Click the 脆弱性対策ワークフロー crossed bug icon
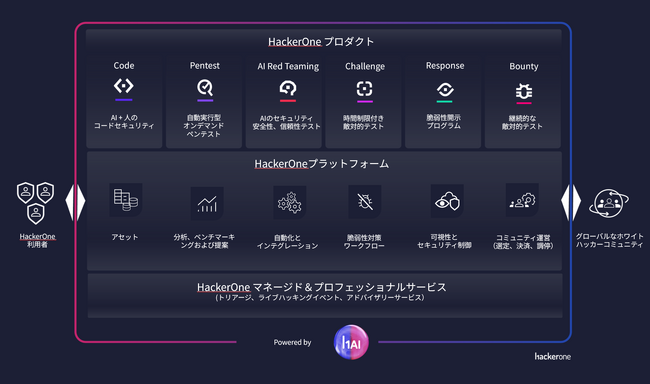This screenshot has width=650, height=384. tap(365, 202)
